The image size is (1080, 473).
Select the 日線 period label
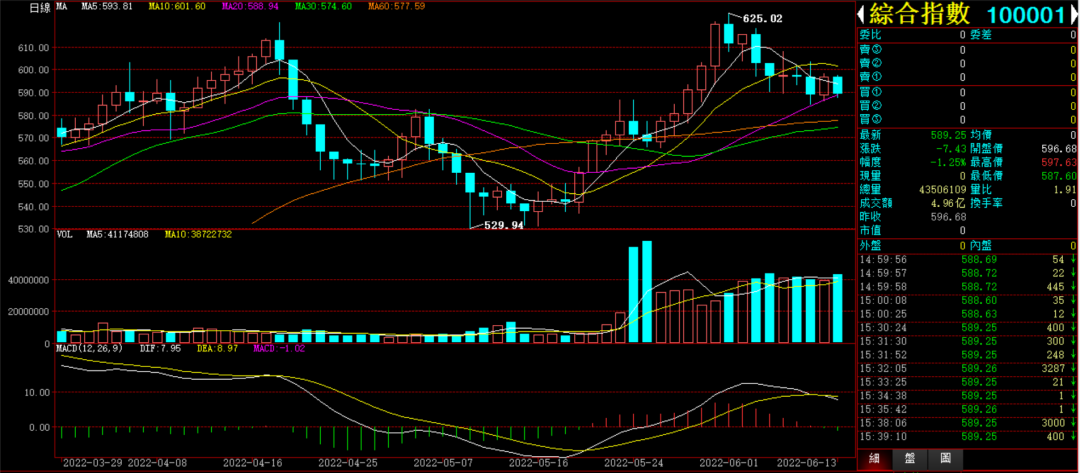[x=40, y=6]
